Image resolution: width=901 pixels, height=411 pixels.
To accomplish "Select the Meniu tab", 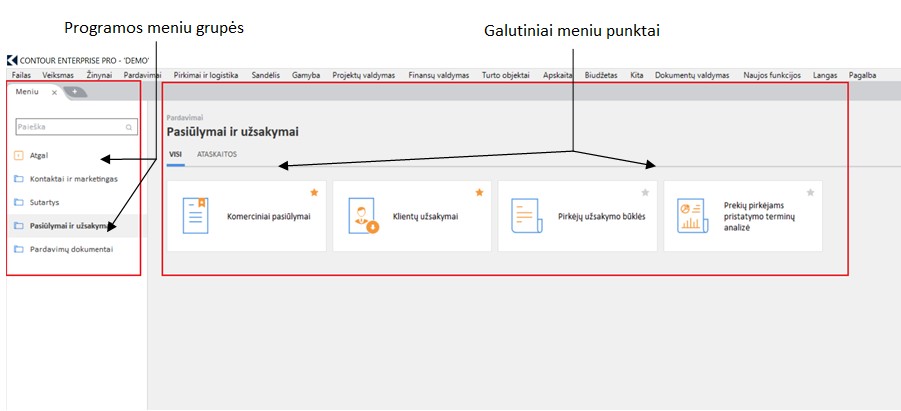I will 28,92.
